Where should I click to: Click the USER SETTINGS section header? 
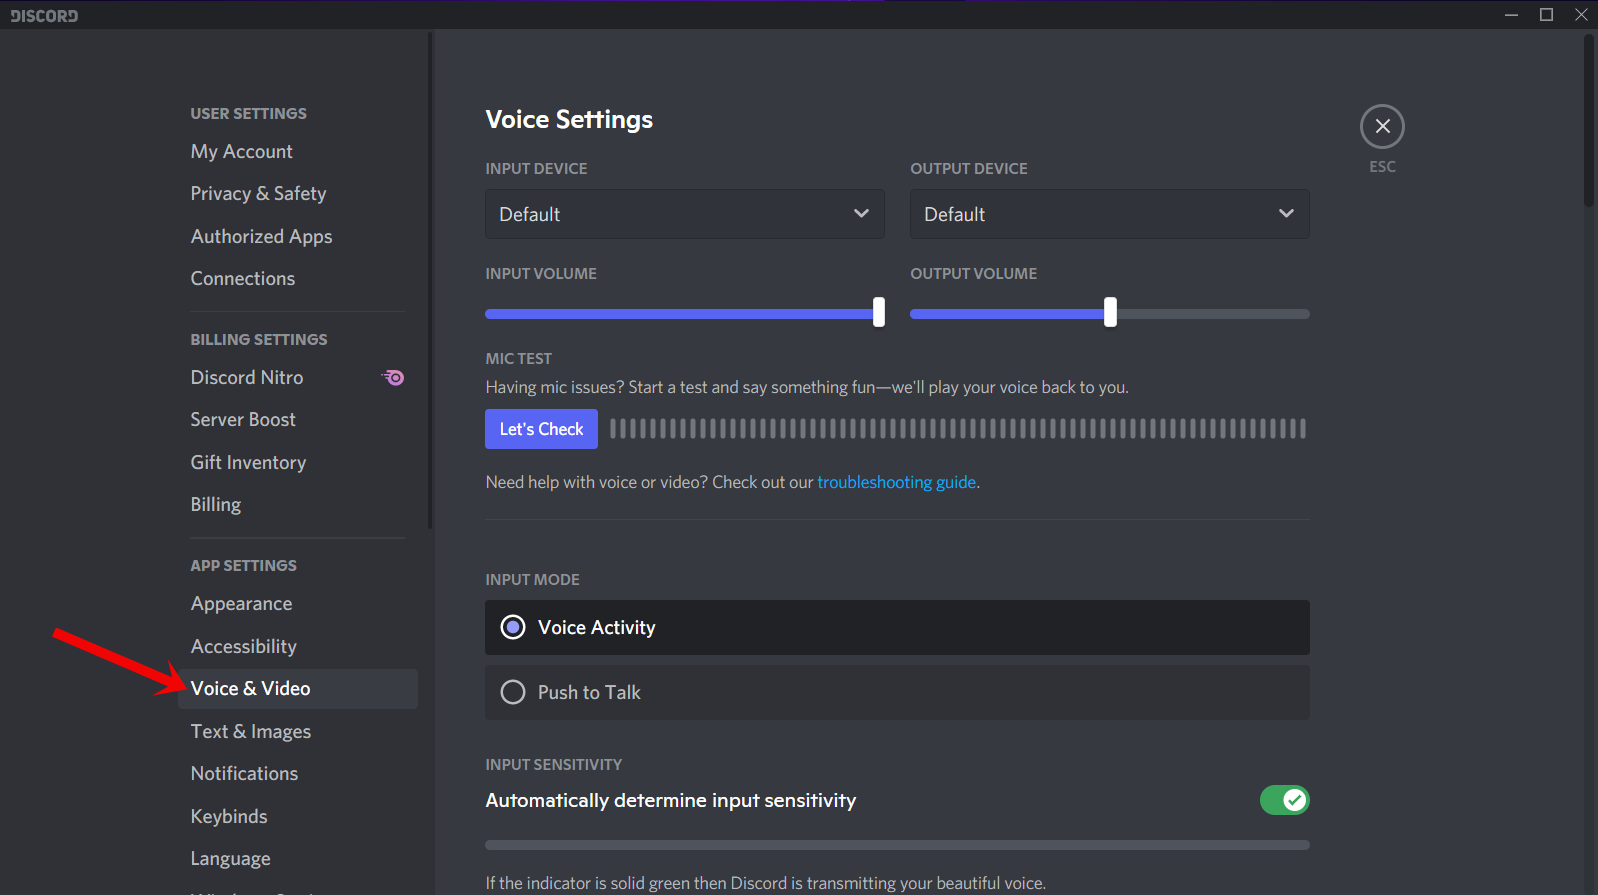[248, 114]
